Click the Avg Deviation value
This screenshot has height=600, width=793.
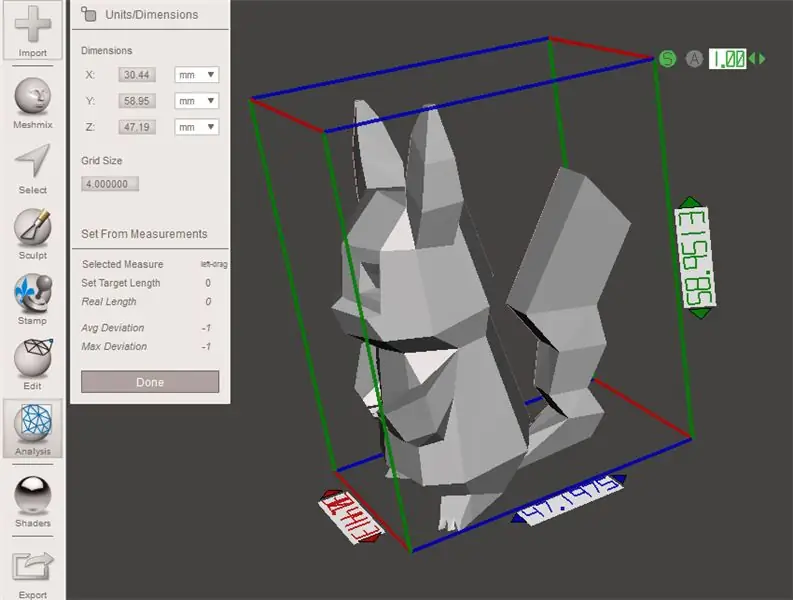coord(206,328)
